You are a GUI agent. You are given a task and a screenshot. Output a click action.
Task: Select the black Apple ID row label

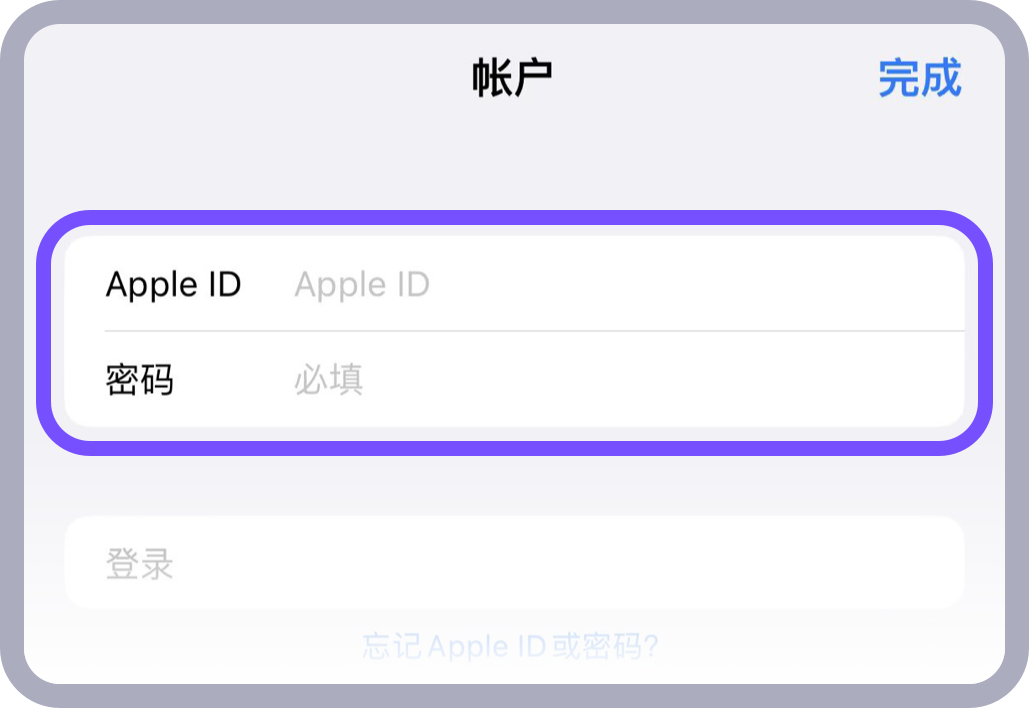[x=173, y=285]
